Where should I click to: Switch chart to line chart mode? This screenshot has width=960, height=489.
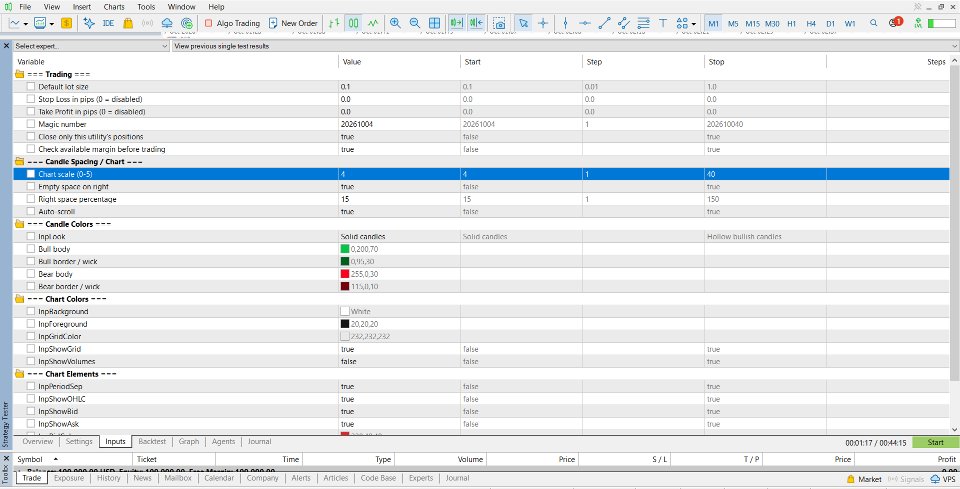pyautogui.click(x=373, y=23)
